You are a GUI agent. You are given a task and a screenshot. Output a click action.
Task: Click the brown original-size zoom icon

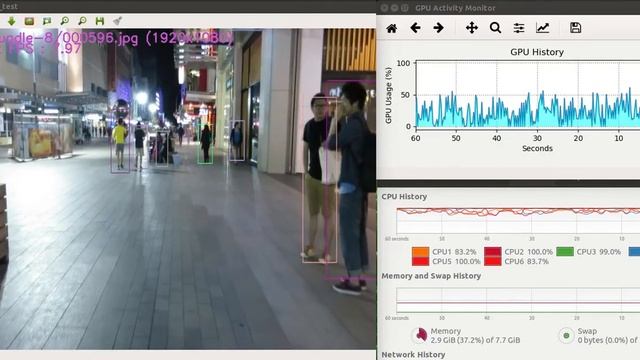pos(29,21)
